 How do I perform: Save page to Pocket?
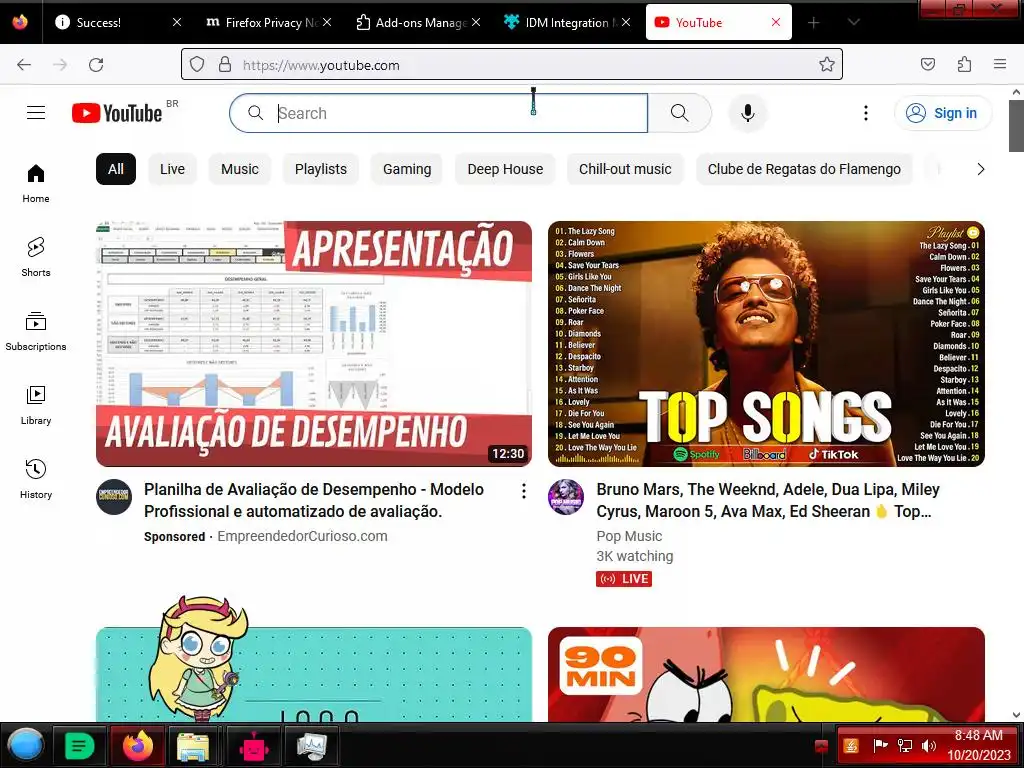point(927,65)
